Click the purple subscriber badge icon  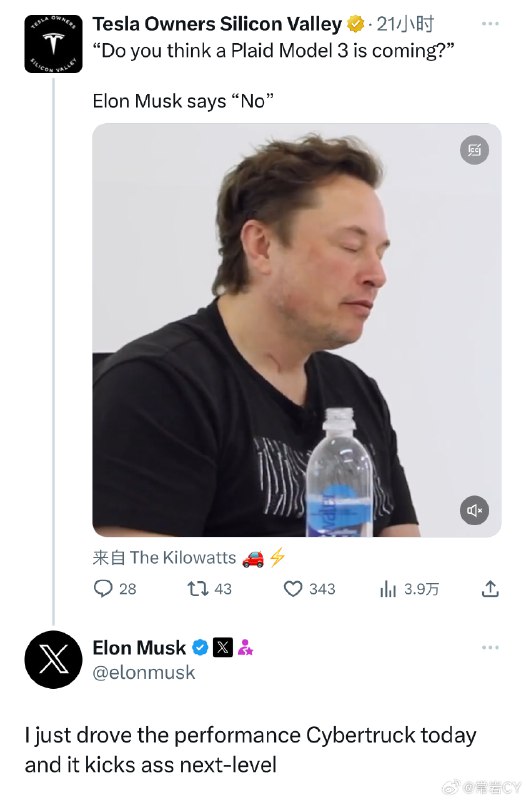point(245,648)
